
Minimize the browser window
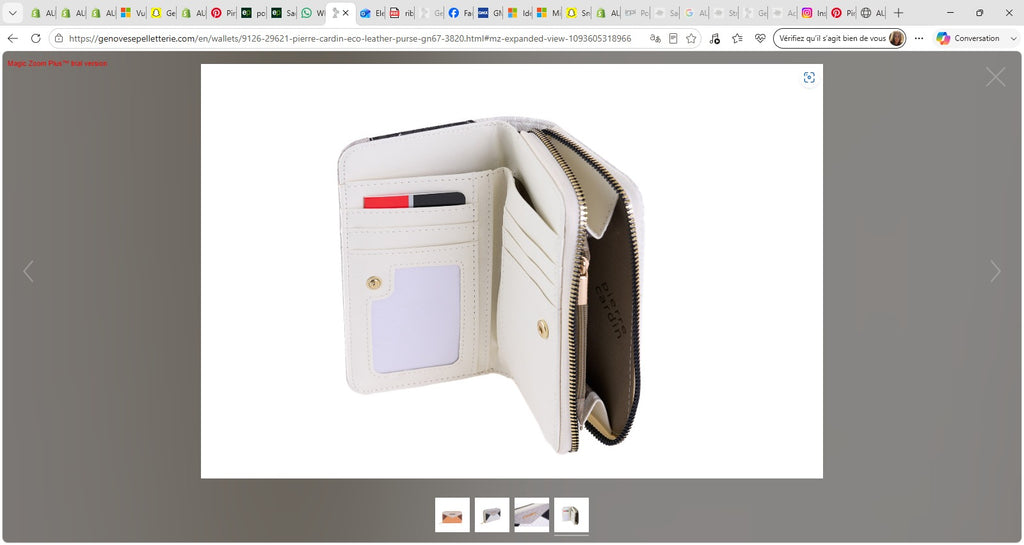click(950, 12)
